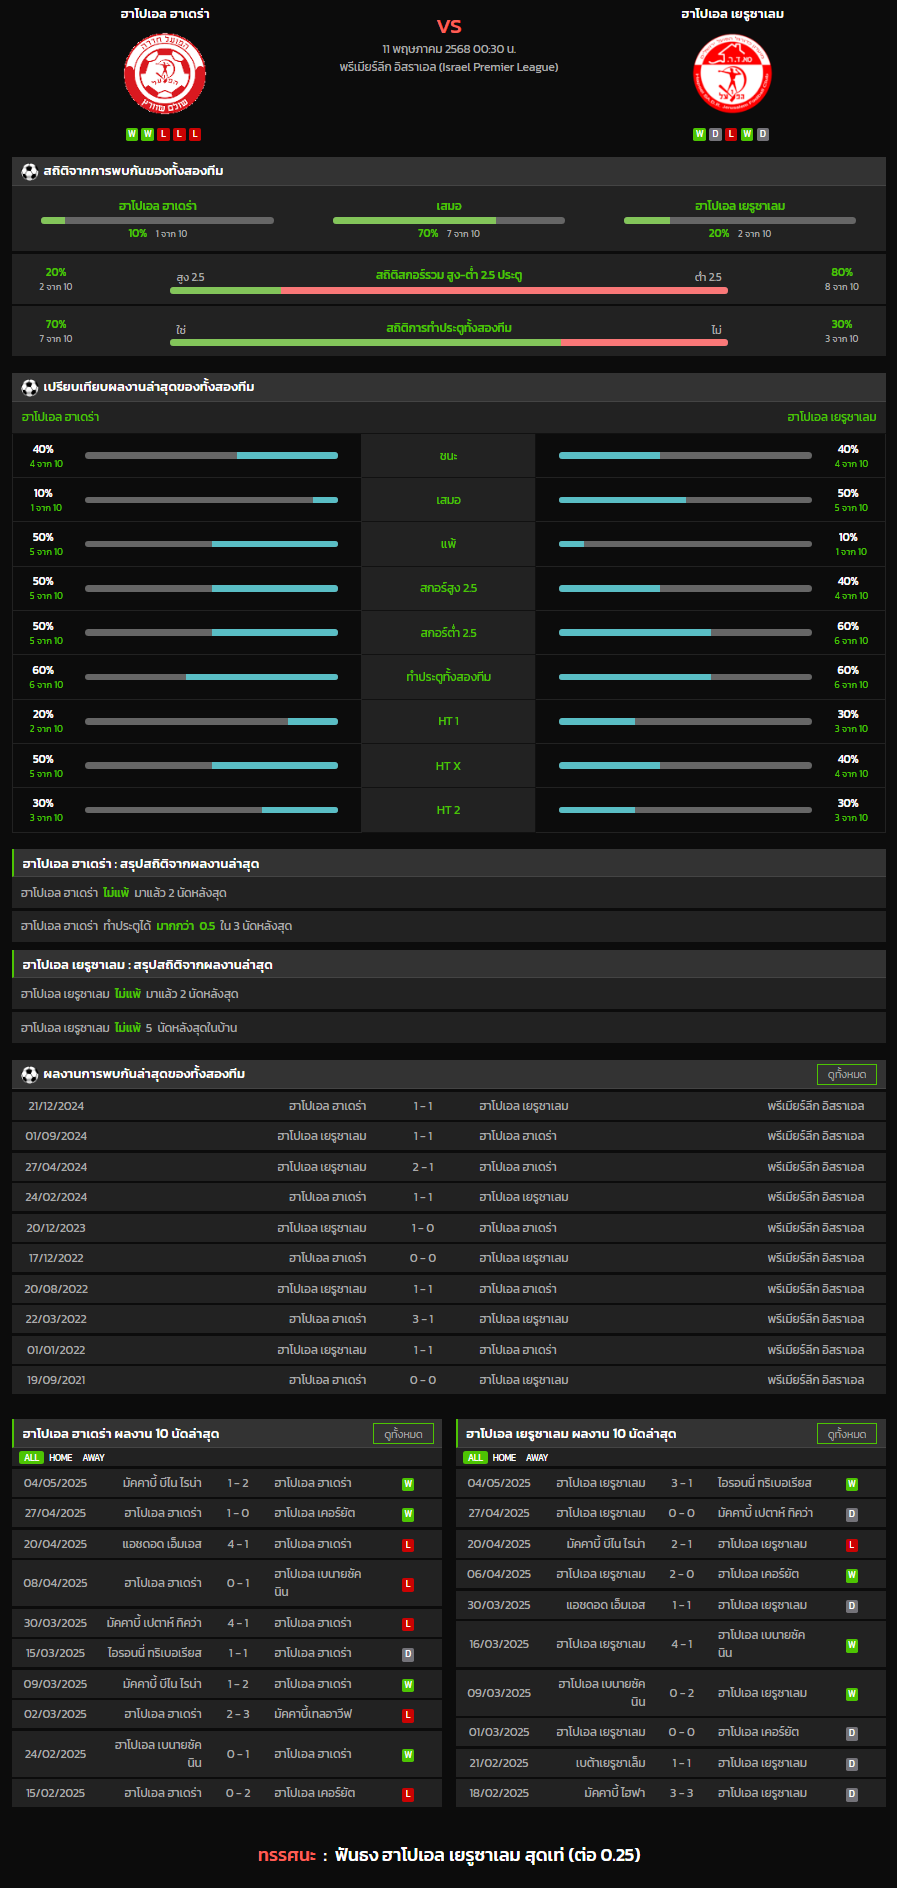Click head-to-head row dated 21/12/2024
Viewport: 897px width, 1888px height.
449,1106
